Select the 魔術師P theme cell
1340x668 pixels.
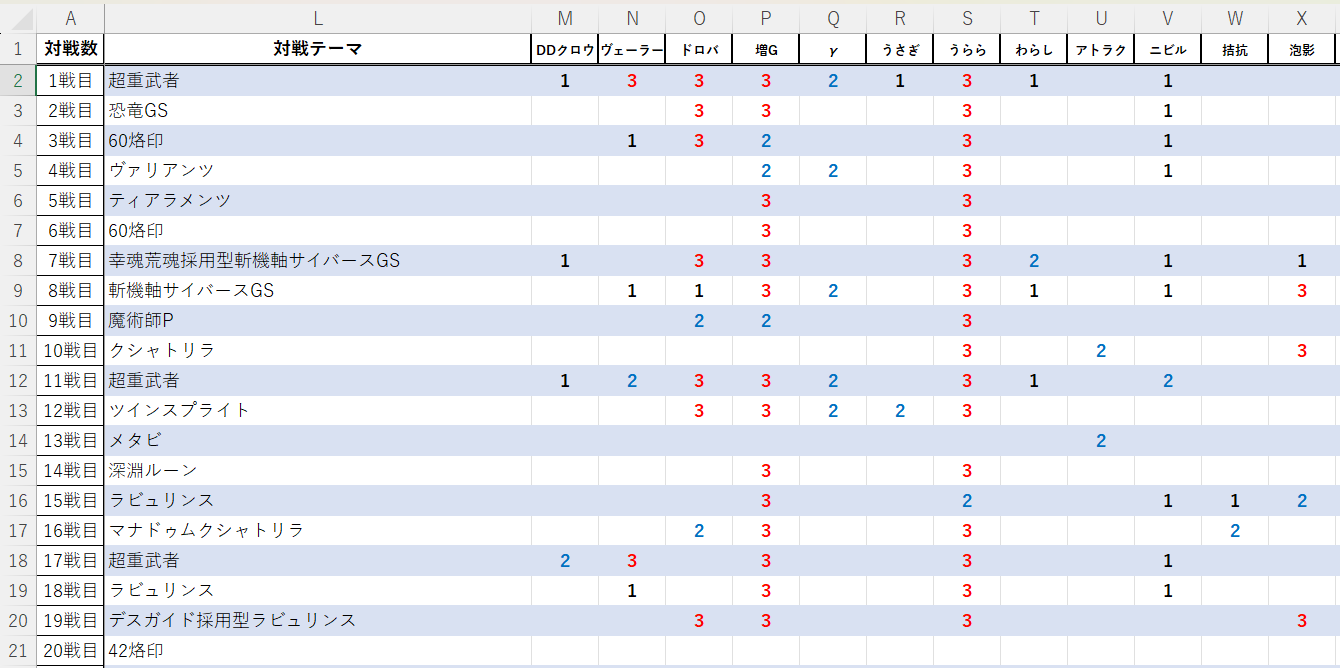[317, 320]
